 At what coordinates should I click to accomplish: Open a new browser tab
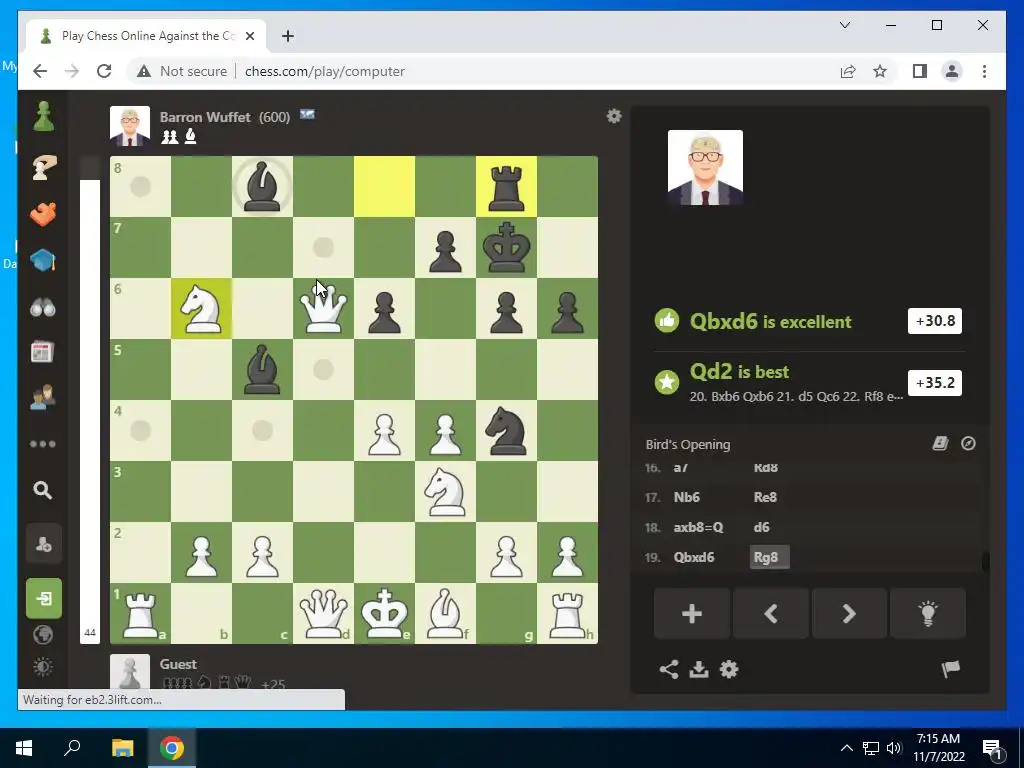pos(288,36)
